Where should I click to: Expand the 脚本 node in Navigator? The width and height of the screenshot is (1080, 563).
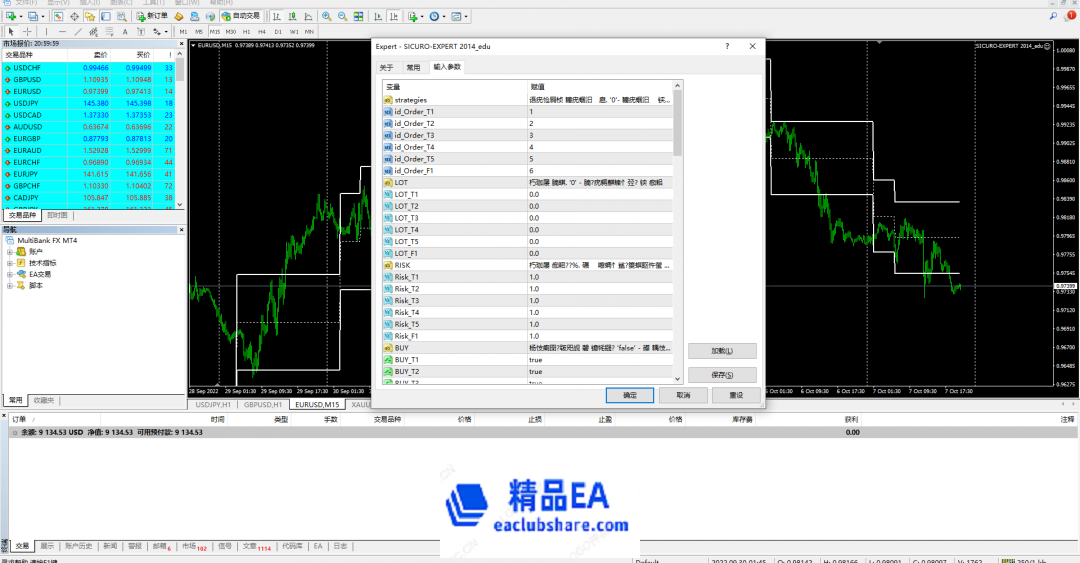coord(10,285)
